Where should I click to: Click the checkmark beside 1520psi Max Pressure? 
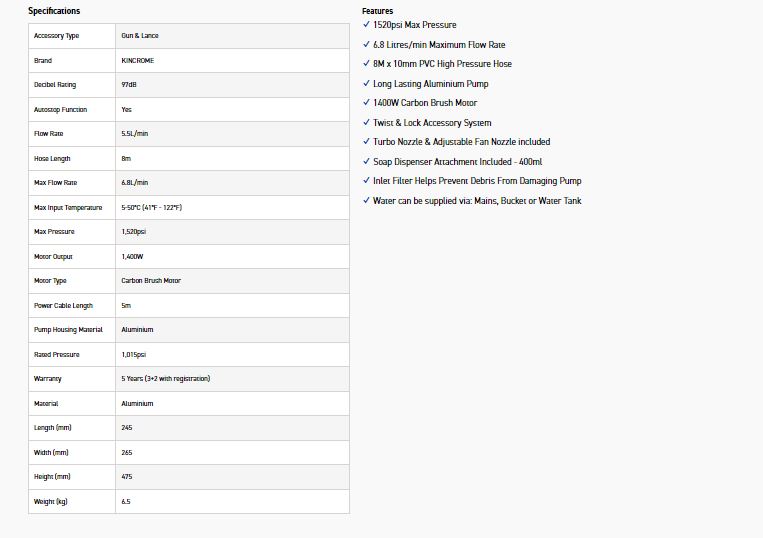coord(366,24)
